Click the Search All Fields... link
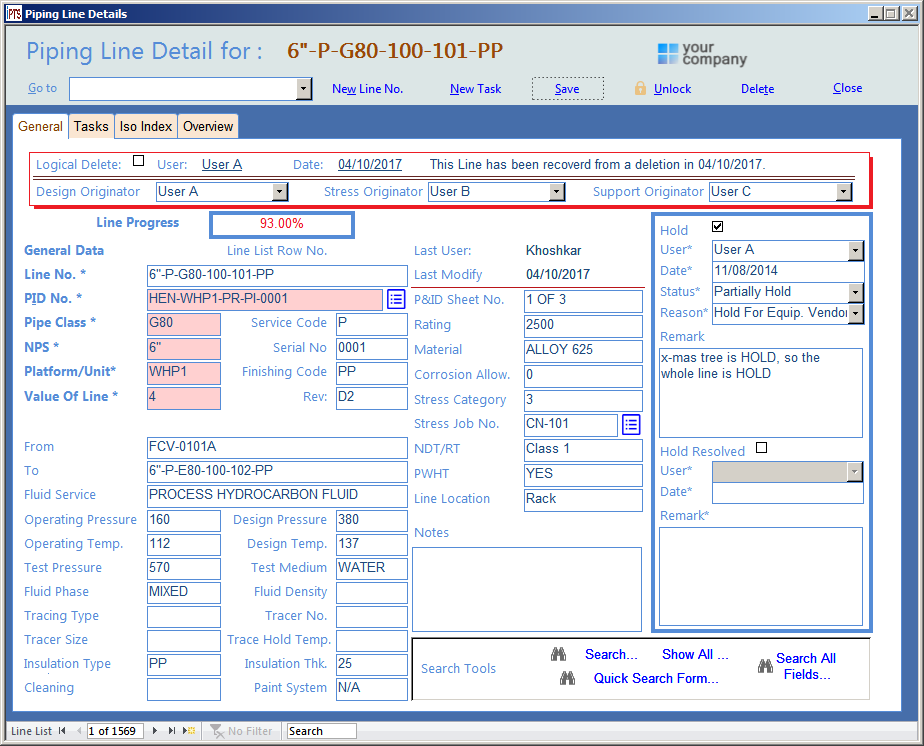This screenshot has height=746, width=924. click(x=806, y=666)
